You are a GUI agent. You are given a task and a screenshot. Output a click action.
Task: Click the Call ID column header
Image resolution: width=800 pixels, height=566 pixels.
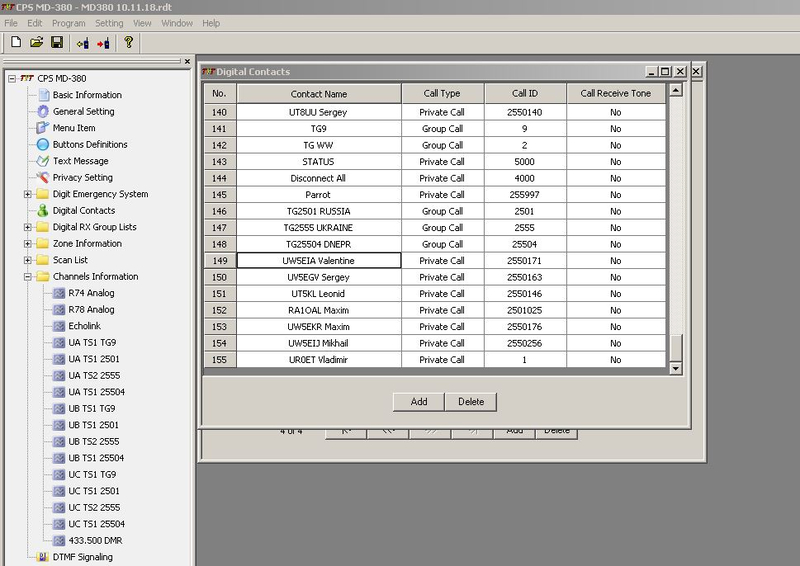point(525,93)
